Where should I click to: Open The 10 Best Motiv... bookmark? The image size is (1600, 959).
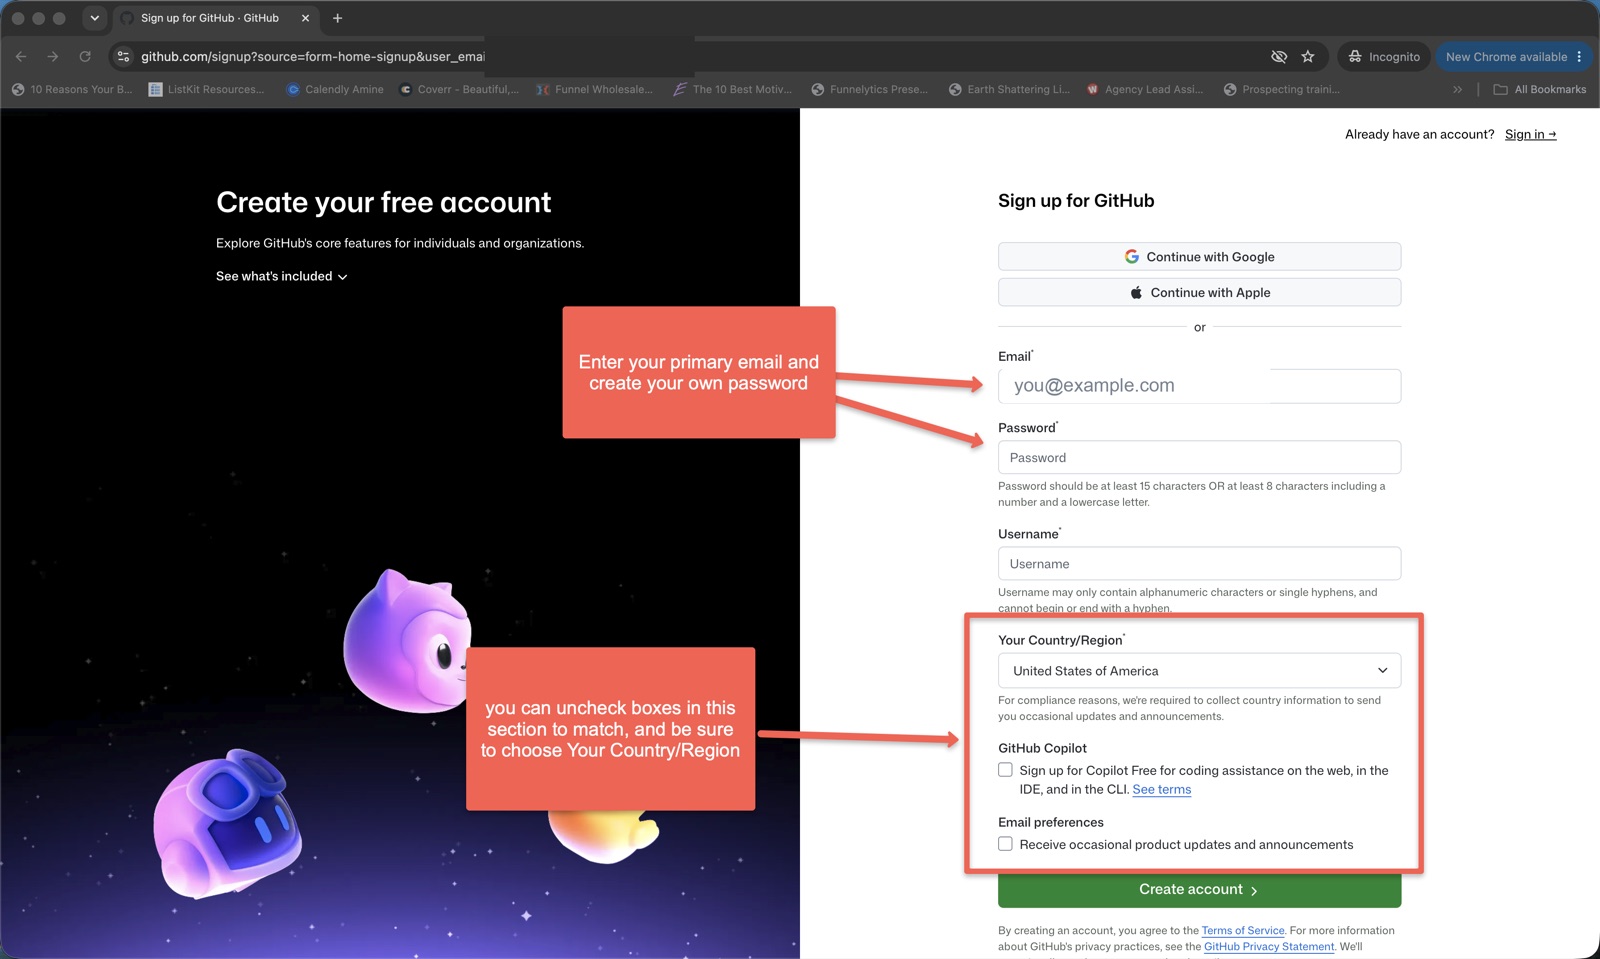(733, 89)
